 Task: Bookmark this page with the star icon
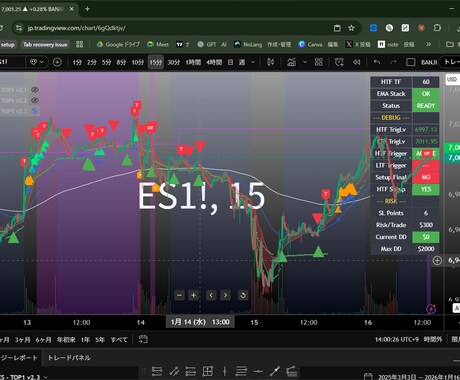tap(351, 28)
